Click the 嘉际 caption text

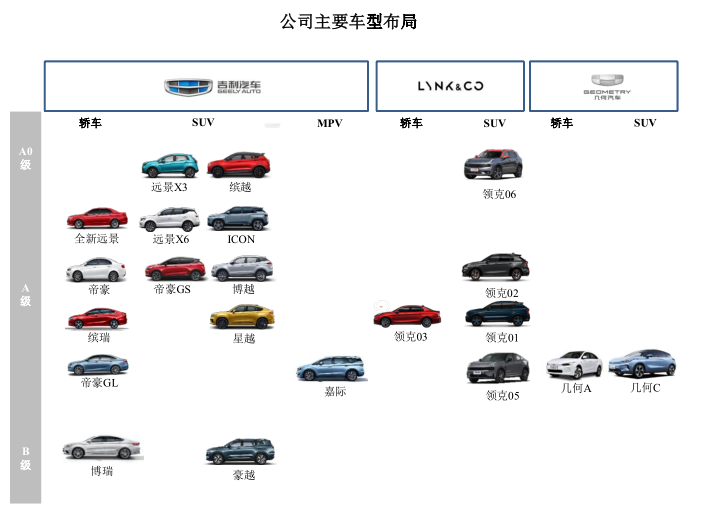(335, 392)
